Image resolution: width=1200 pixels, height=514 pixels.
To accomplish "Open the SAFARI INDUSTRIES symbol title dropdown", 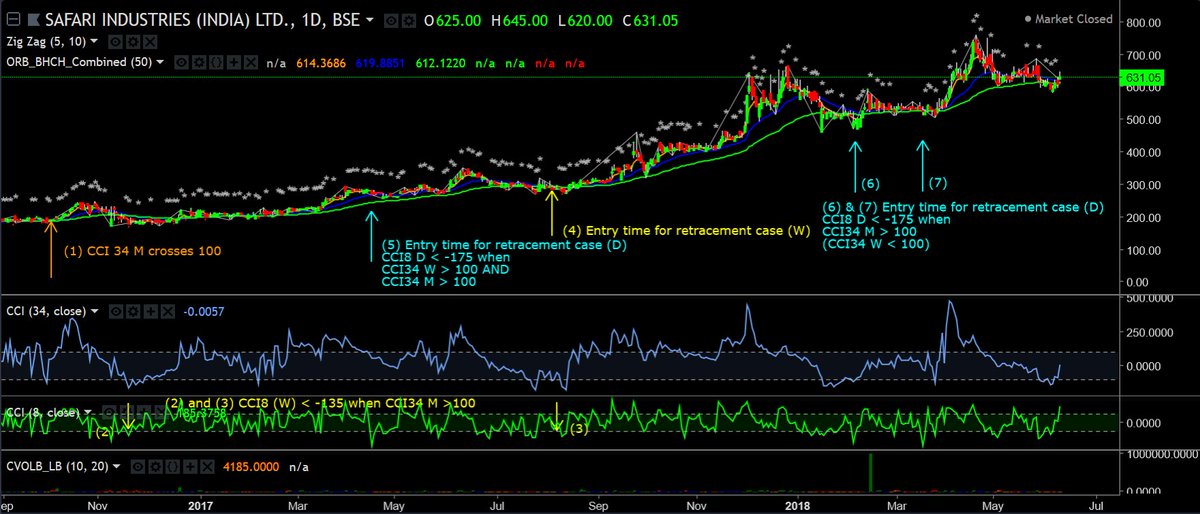I will (x=369, y=21).
